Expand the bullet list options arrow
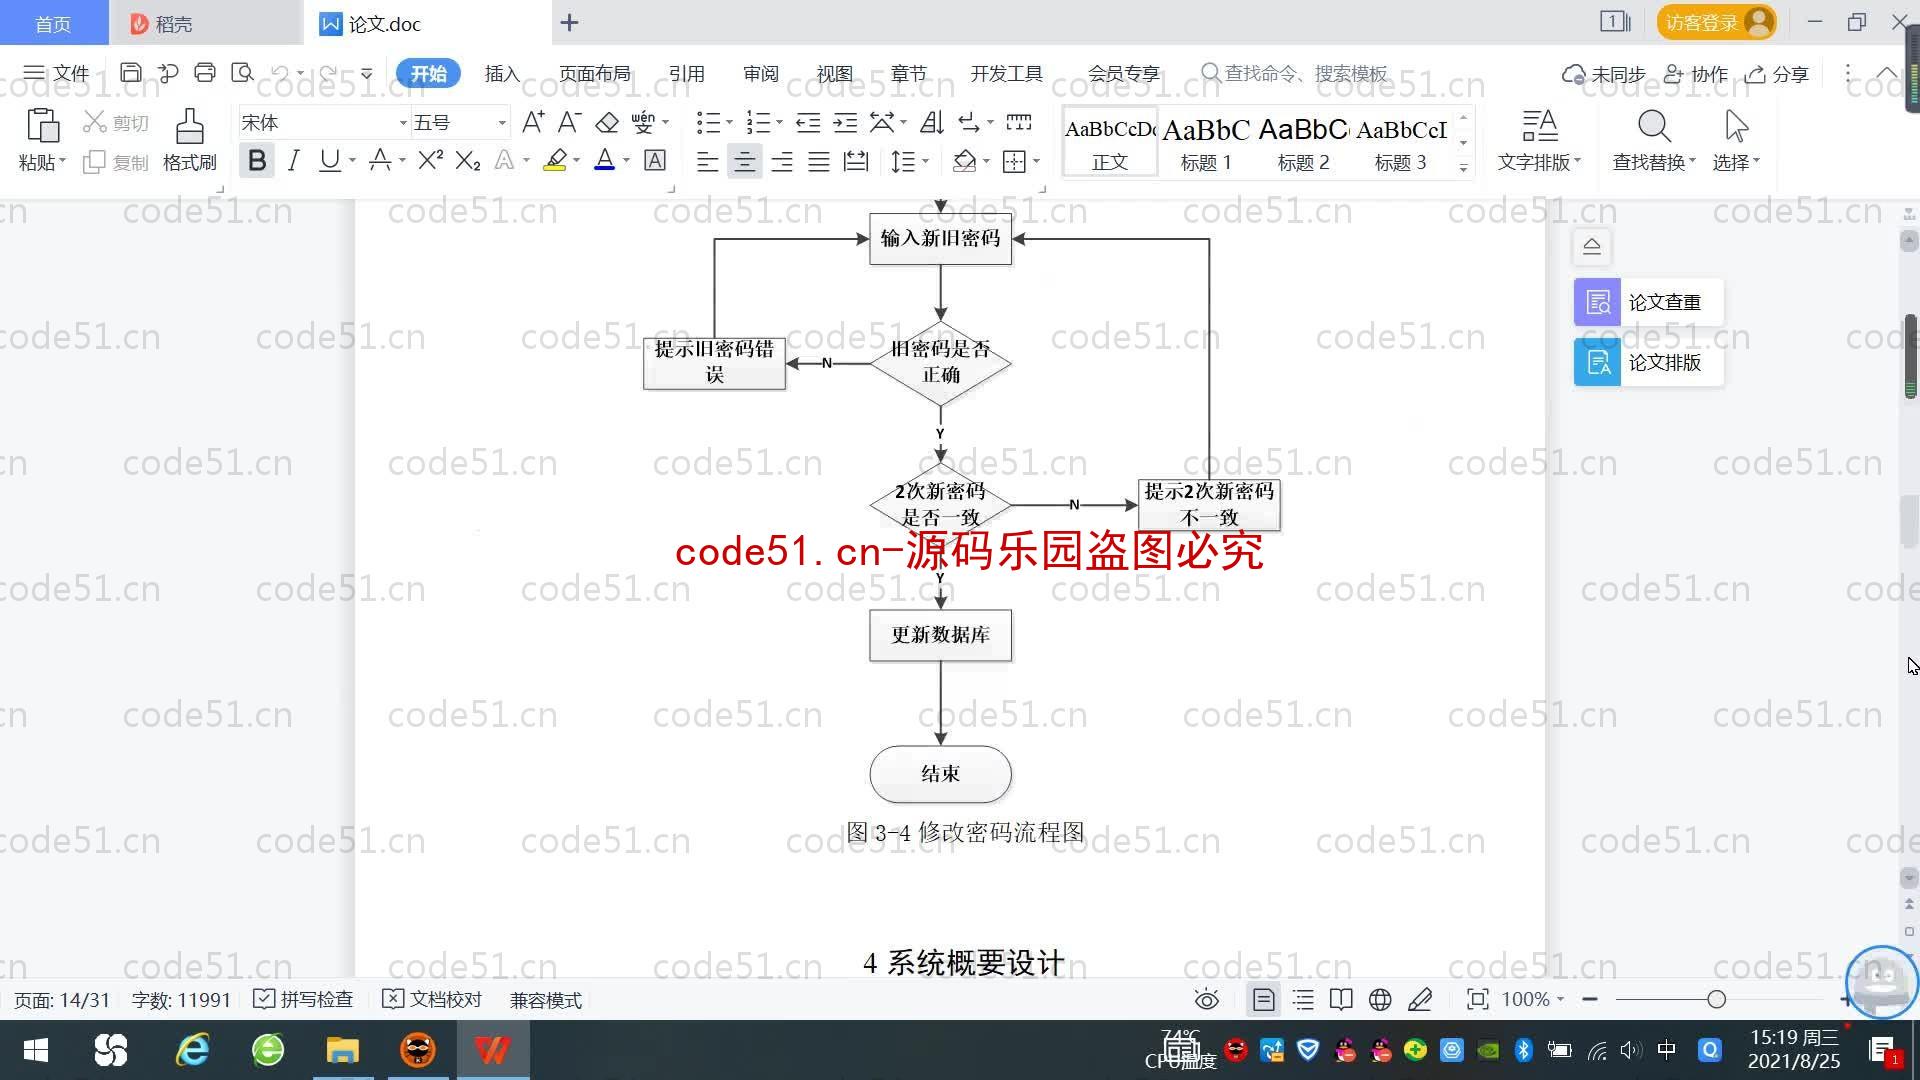This screenshot has width=1920, height=1080. tap(730, 123)
